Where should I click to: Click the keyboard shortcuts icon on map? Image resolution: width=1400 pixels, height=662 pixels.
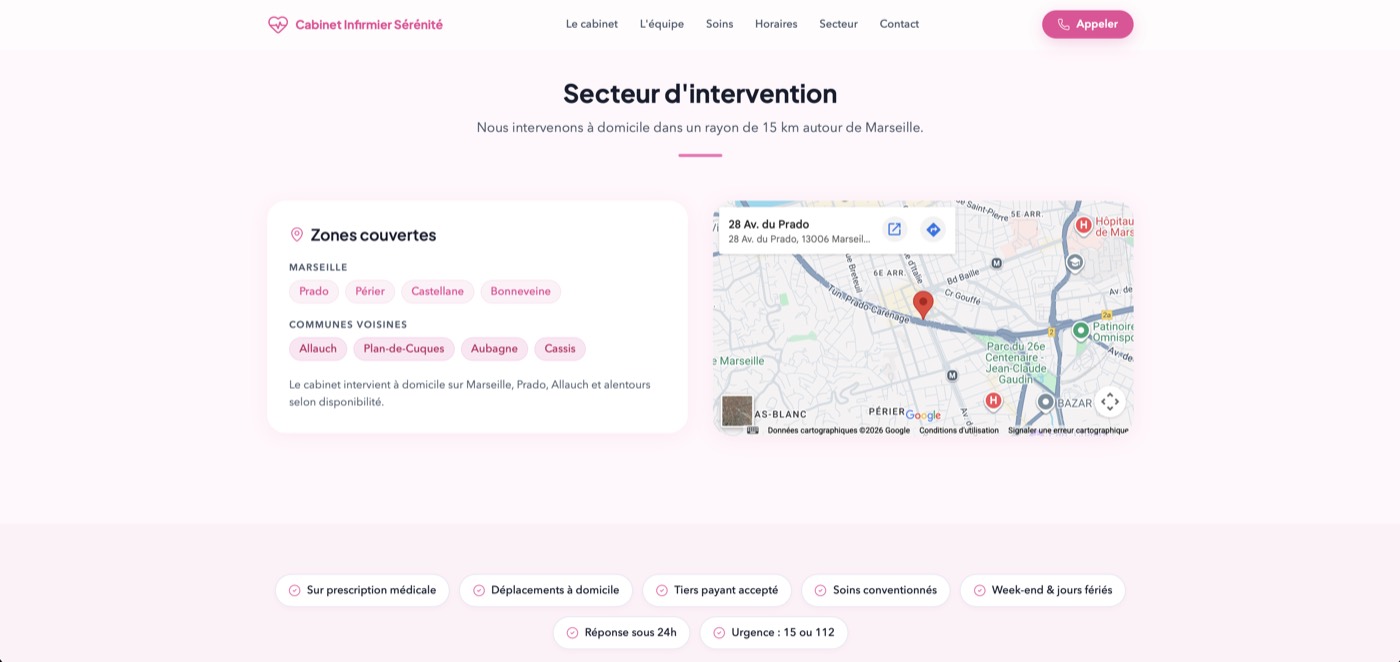(753, 430)
